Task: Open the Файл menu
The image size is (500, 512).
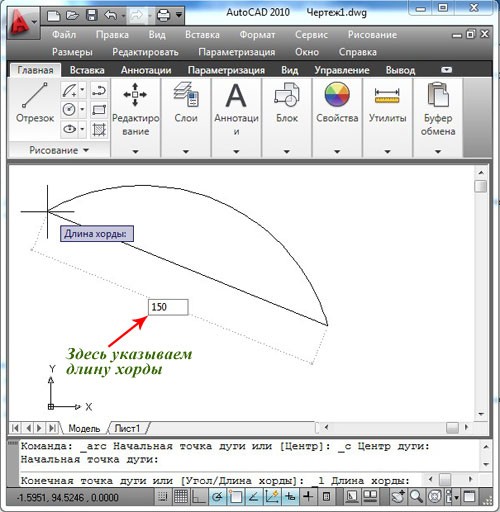Action: pos(64,35)
